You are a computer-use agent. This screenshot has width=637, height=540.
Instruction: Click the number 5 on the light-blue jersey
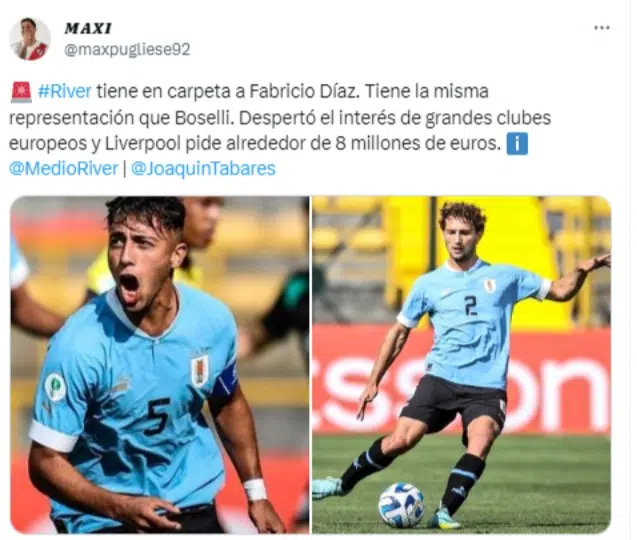[x=157, y=417]
